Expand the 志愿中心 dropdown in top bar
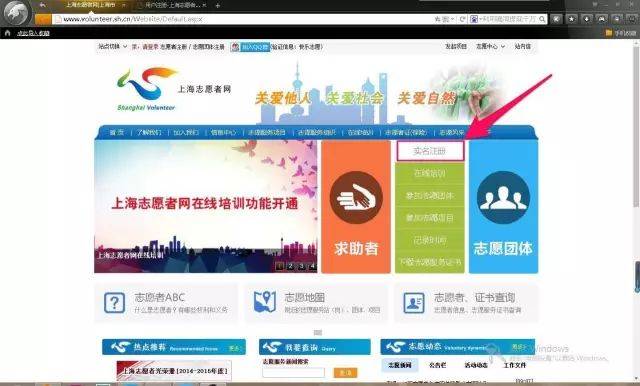Image resolution: width=640 pixels, height=386 pixels. click(490, 47)
